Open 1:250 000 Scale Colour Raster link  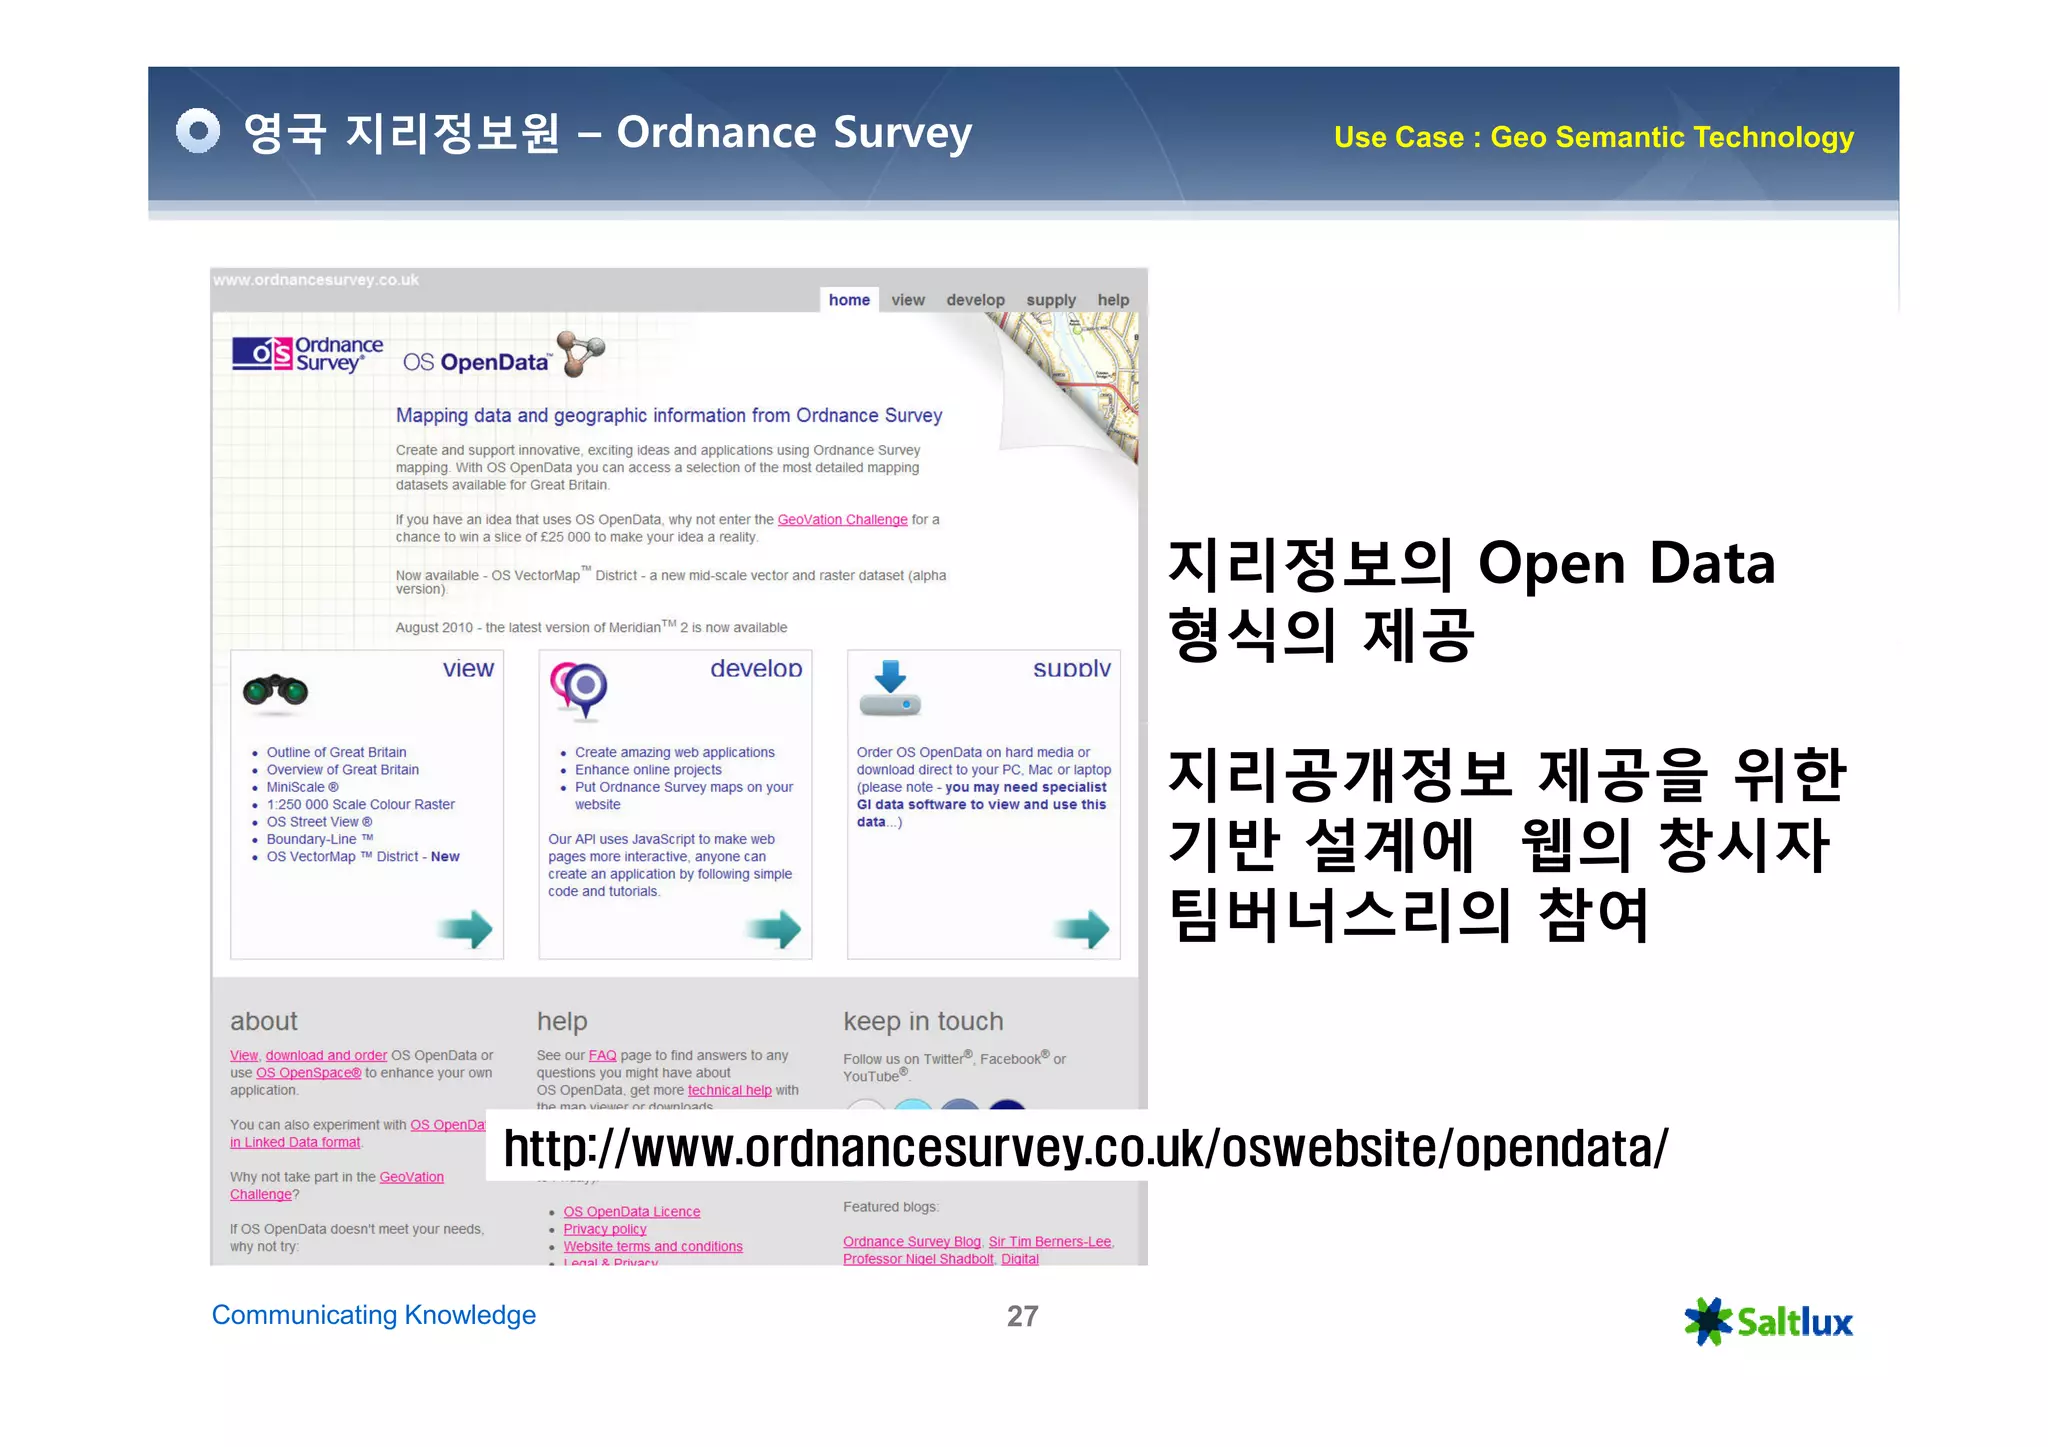pyautogui.click(x=360, y=804)
